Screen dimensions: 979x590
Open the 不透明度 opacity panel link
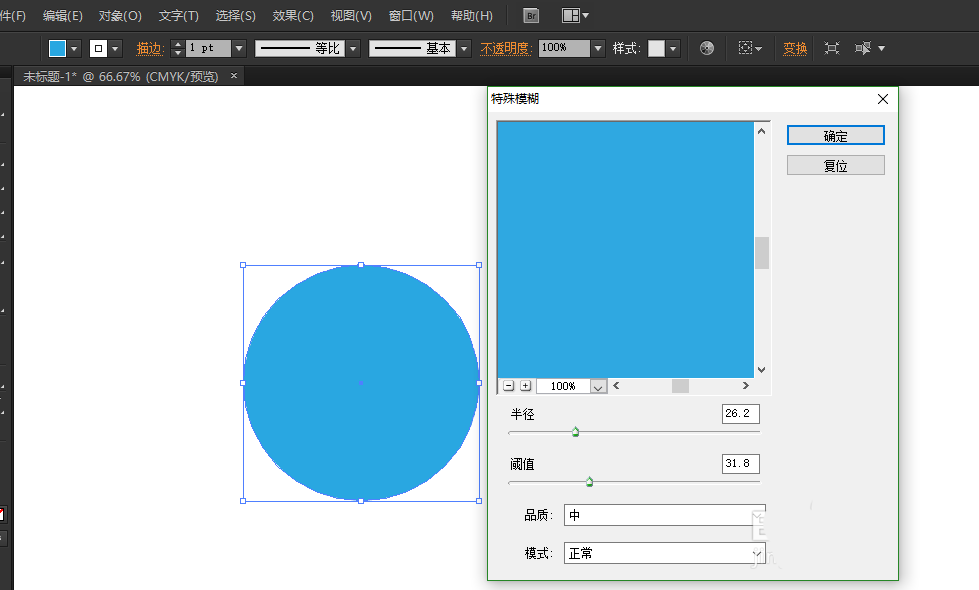(506, 48)
